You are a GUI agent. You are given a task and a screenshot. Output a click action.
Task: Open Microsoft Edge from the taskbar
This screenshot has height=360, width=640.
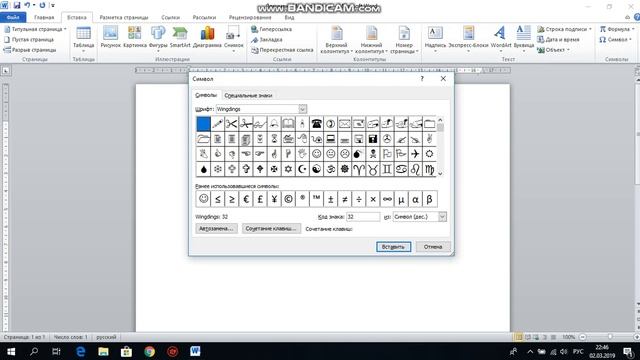click(80, 351)
